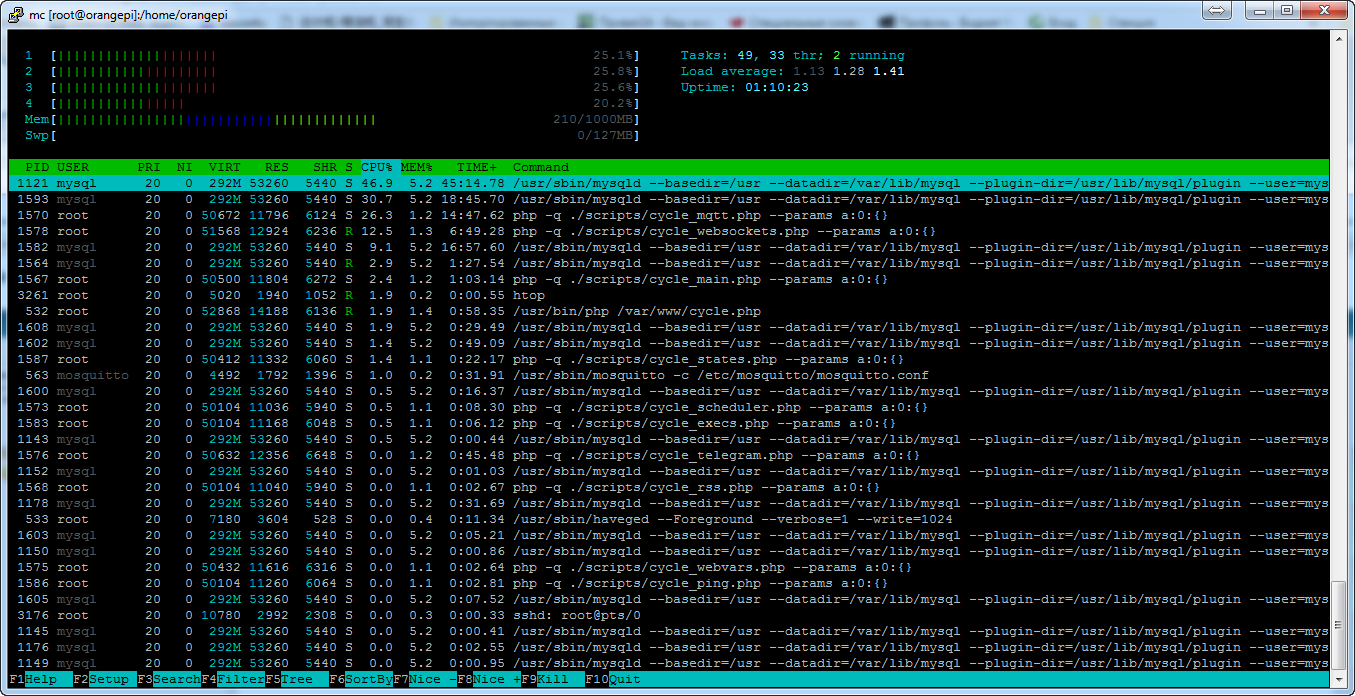Image resolution: width=1355 pixels, height=696 pixels.
Task: Select /usr/bin/php /var/www/cycle.php process row
Action: (x=669, y=311)
